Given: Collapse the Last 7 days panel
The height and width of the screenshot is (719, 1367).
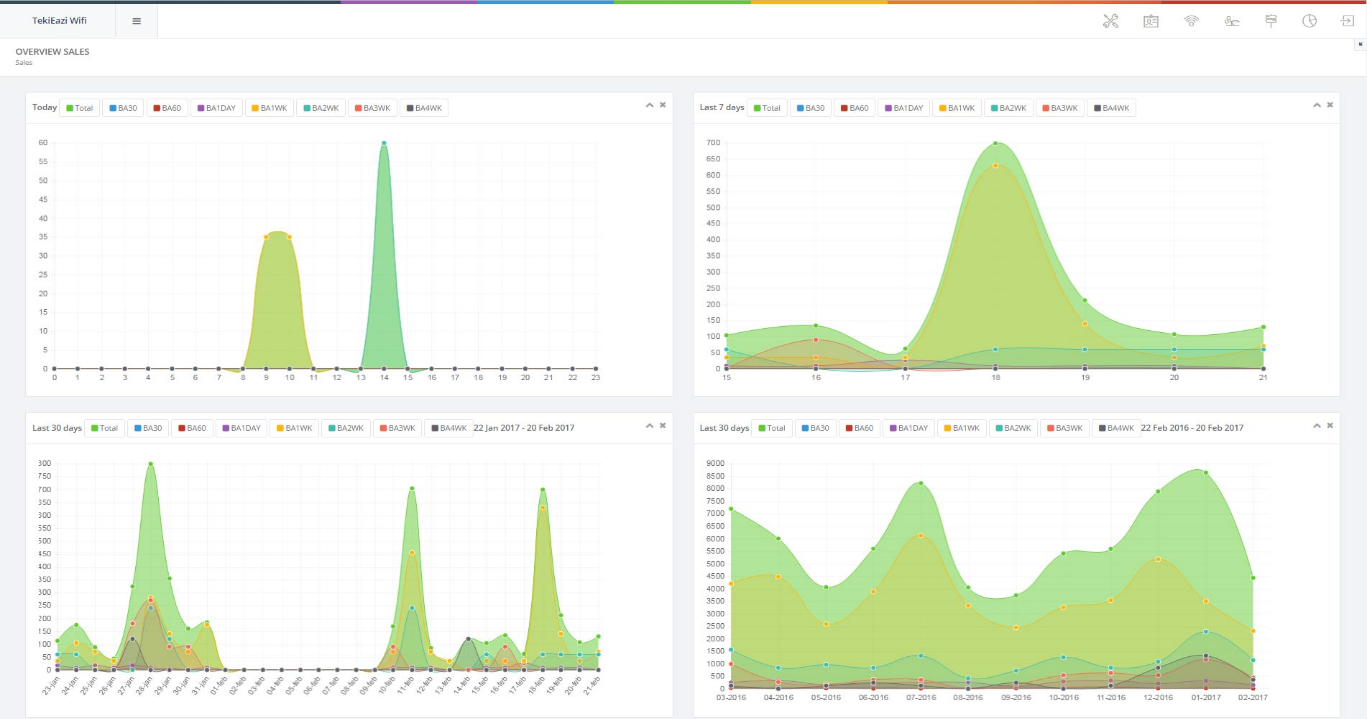Looking at the screenshot, I should point(1317,104).
